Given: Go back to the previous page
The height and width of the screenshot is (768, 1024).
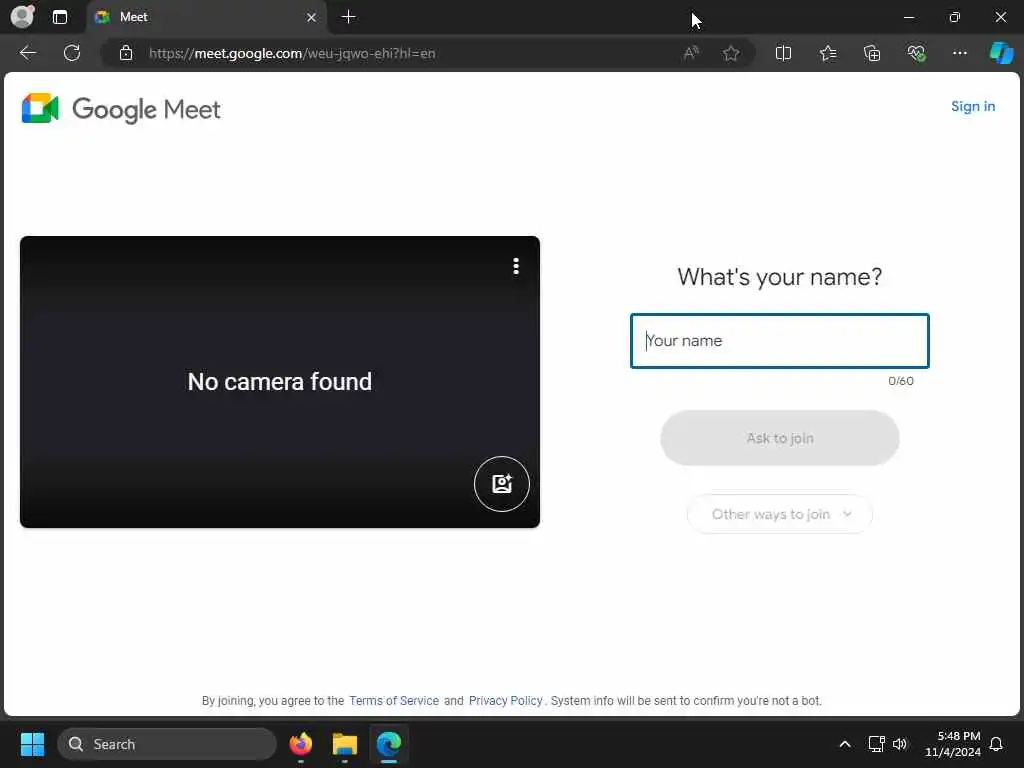Looking at the screenshot, I should pyautogui.click(x=28, y=53).
